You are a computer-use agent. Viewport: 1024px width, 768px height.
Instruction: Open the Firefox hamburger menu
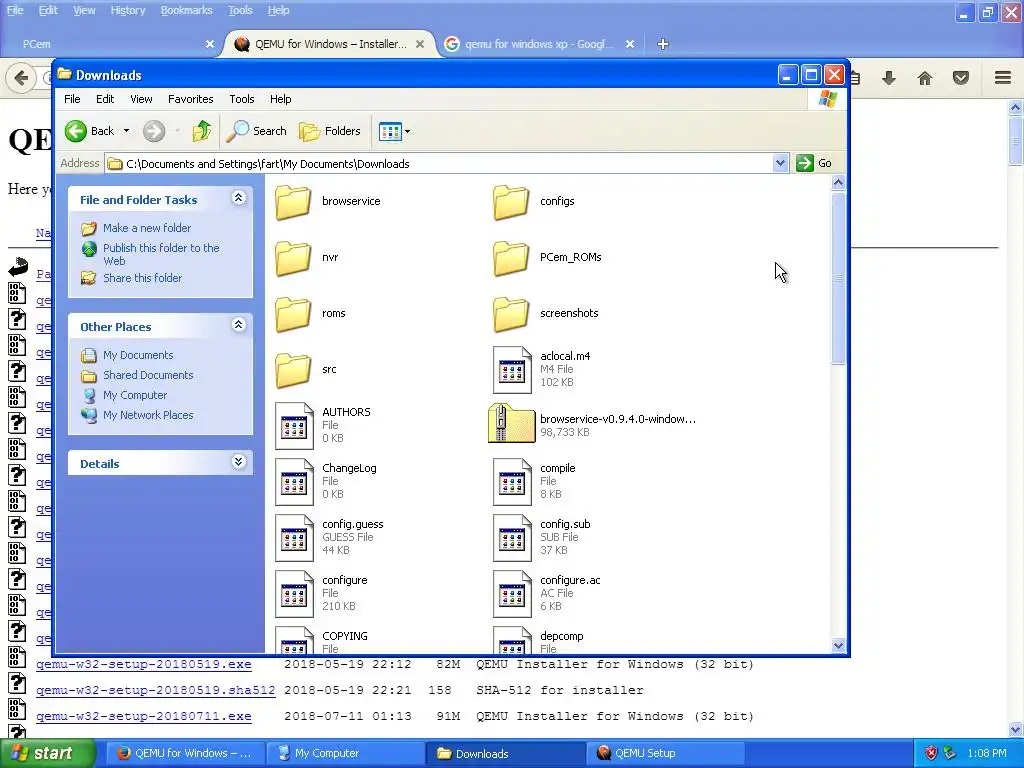pos(1003,78)
